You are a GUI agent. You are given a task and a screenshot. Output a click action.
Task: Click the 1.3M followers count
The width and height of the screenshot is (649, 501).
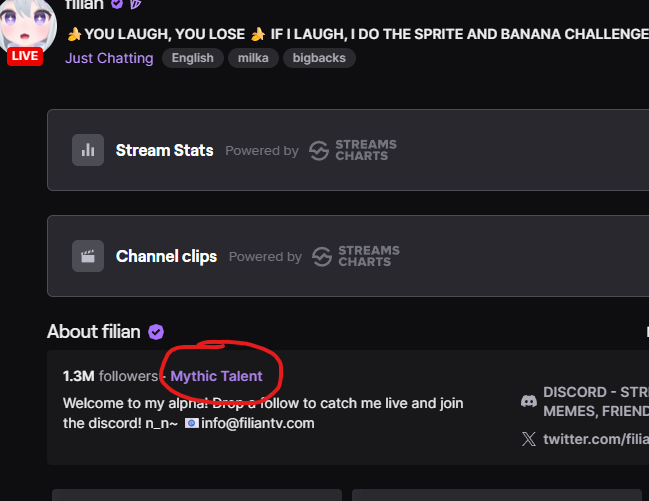110,376
